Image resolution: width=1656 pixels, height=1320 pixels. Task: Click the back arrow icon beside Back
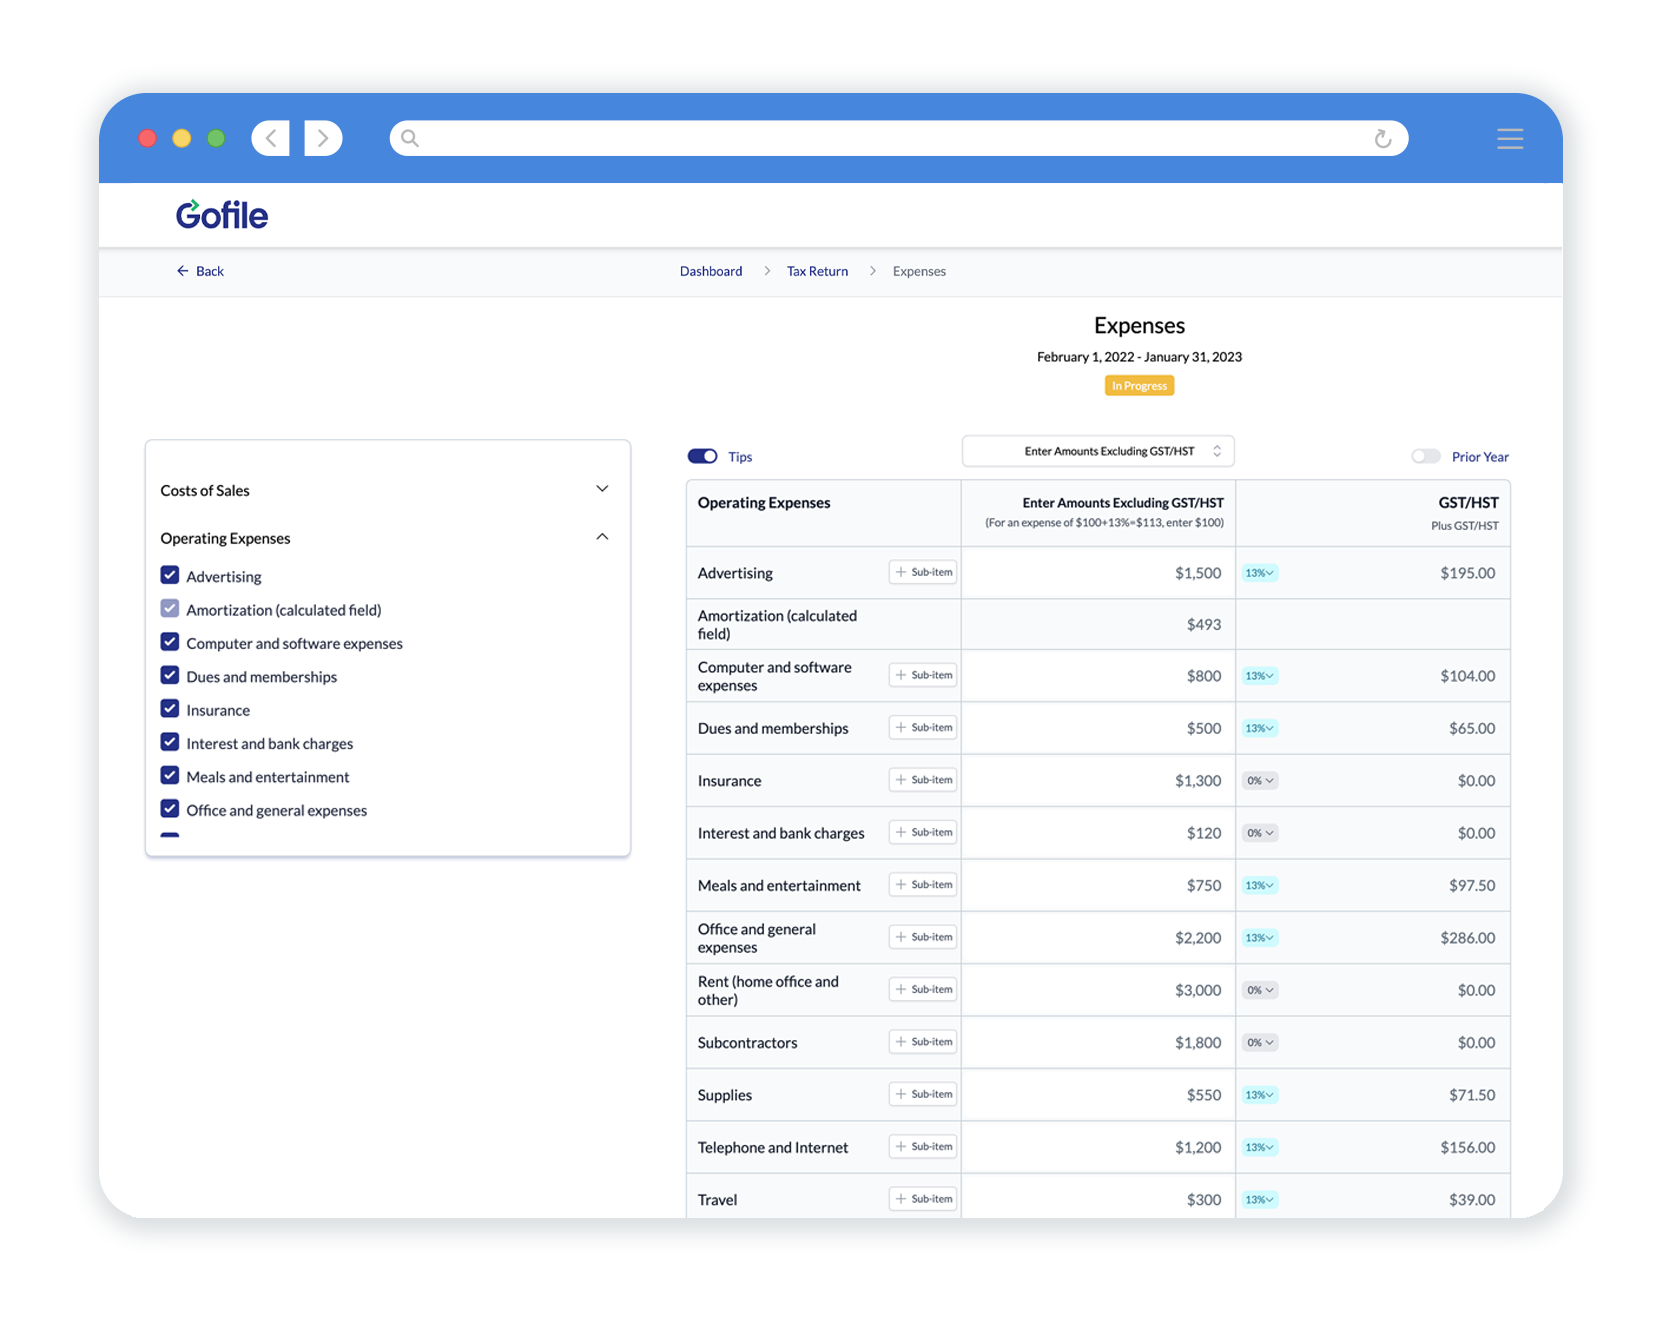coord(181,270)
